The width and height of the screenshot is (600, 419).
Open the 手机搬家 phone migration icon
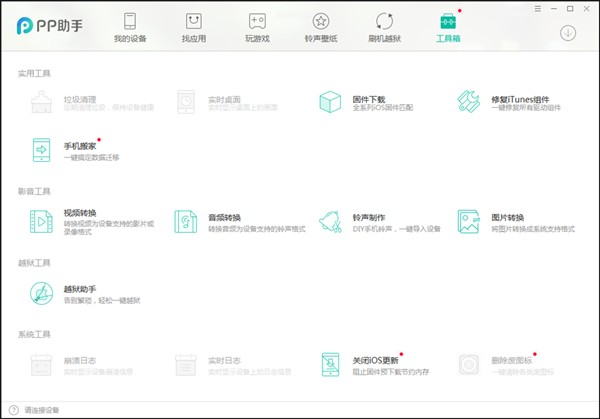pyautogui.click(x=43, y=150)
